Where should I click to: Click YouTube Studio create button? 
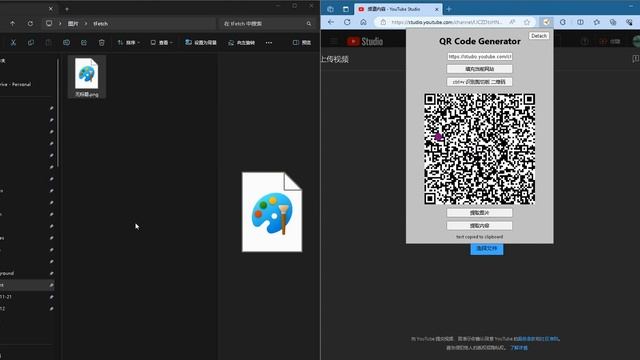click(x=610, y=41)
